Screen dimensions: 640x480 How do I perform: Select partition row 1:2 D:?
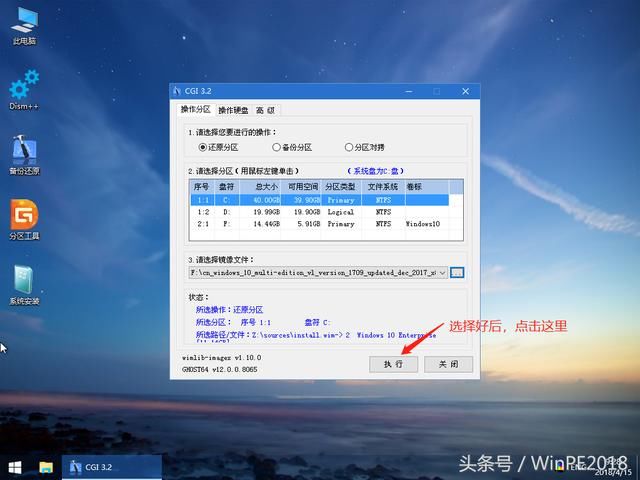[x=319, y=212]
